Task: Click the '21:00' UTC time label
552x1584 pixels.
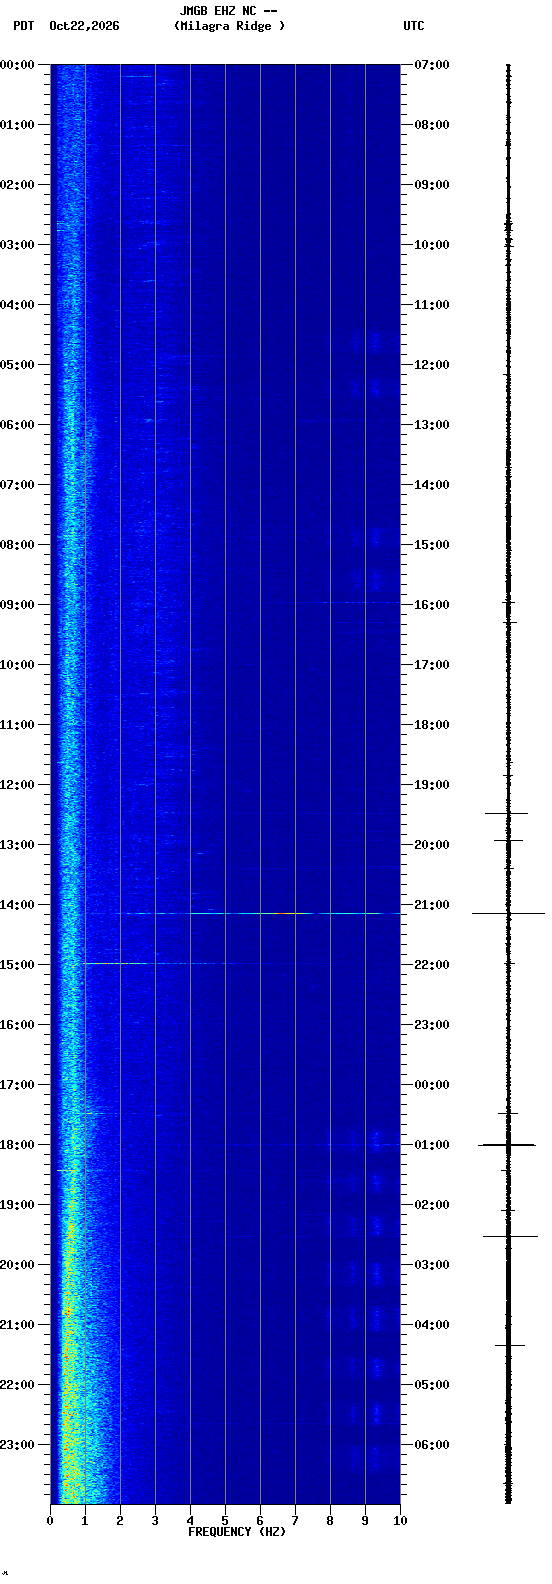Action: coord(432,905)
